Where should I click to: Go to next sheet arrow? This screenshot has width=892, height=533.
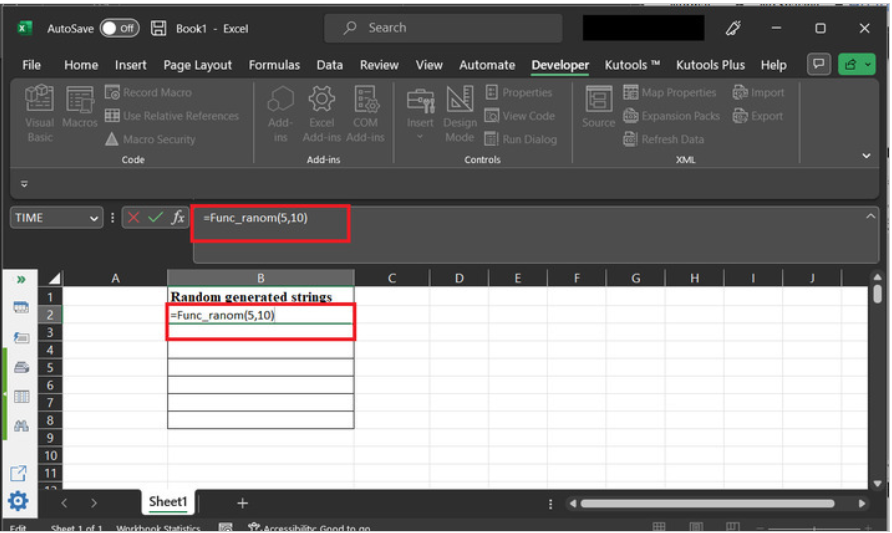point(94,503)
